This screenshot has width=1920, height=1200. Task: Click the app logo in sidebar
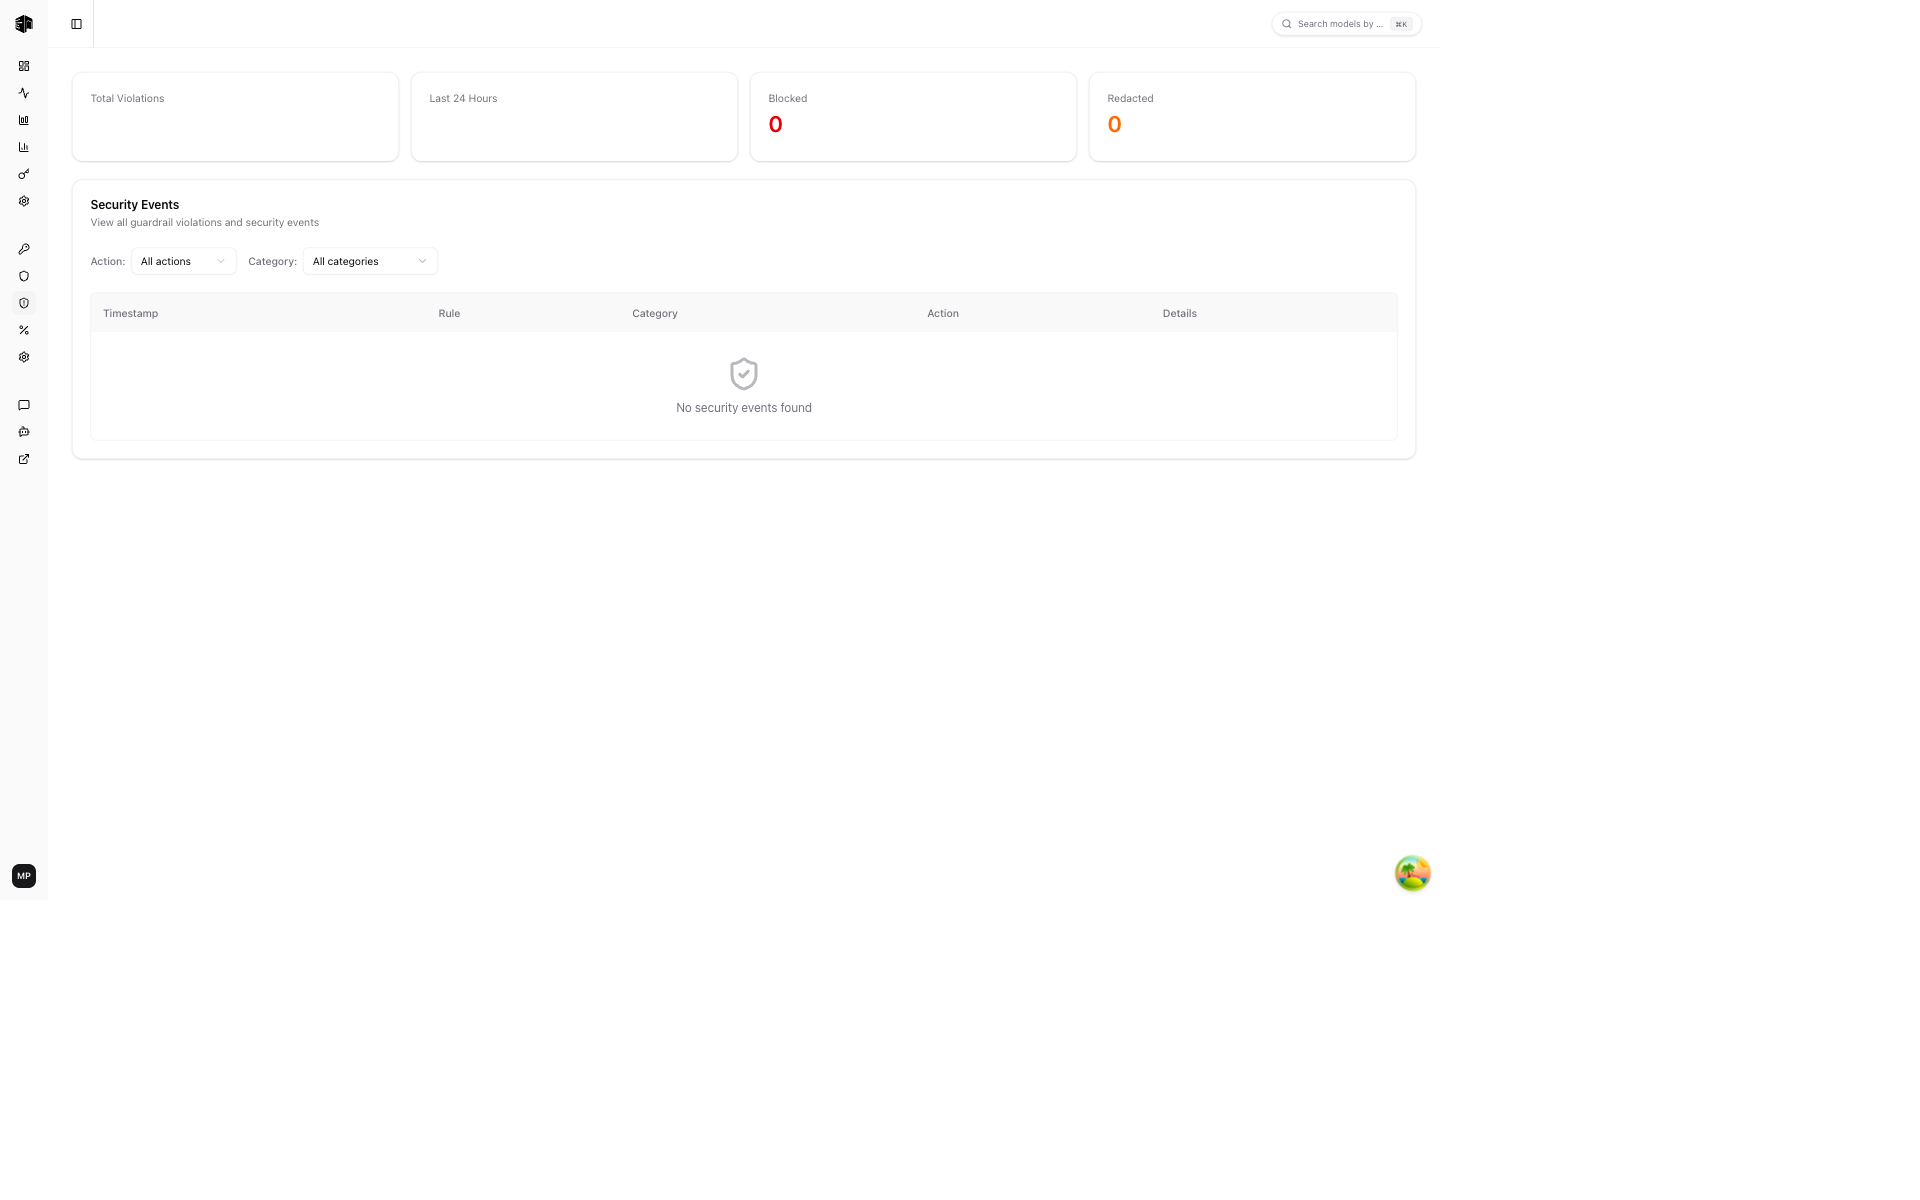click(24, 24)
